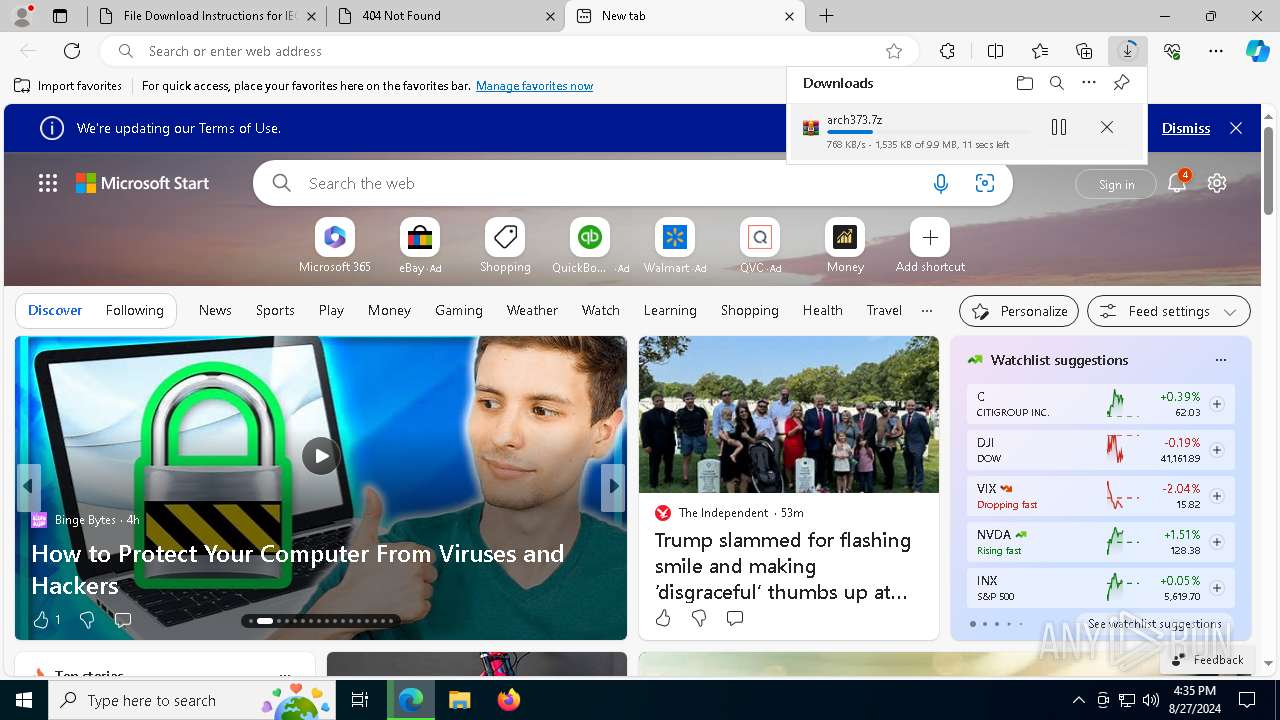Screen dimensions: 1280x720
Task: Add this page to favorites star
Action: coord(894,51)
